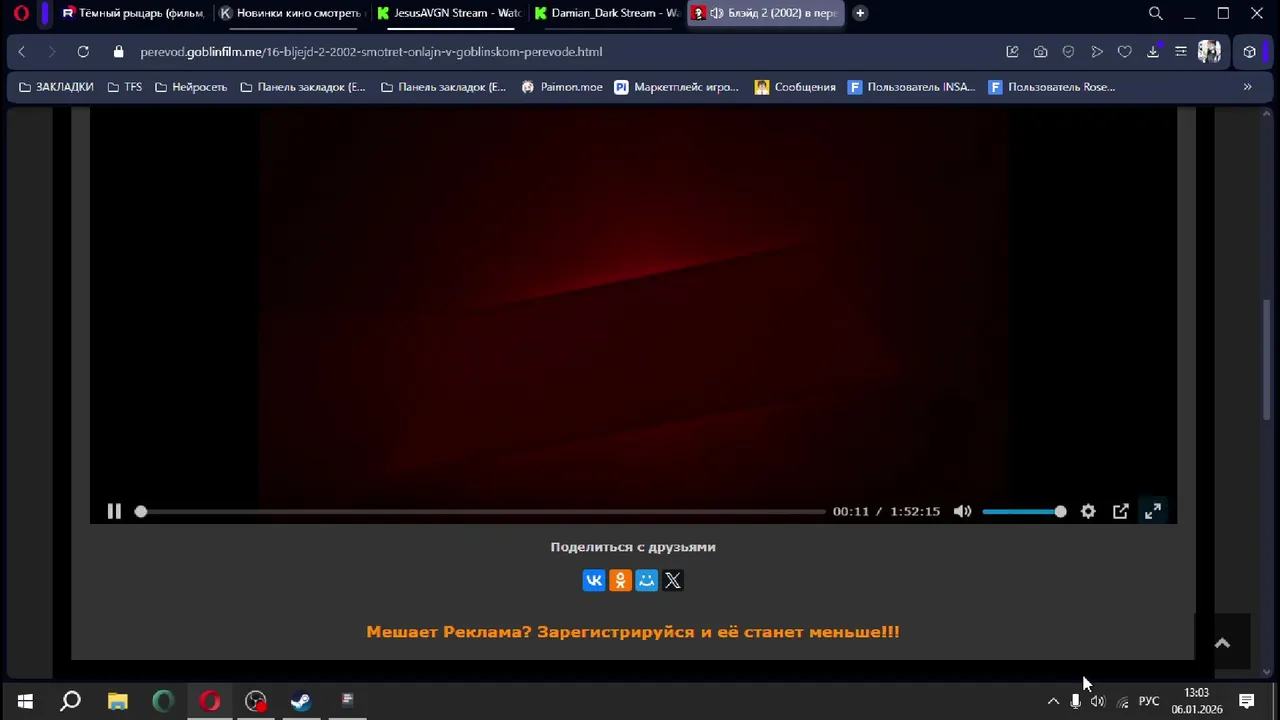Click the video player volume slider
Viewport: 1280px width, 720px height.
tap(1024, 511)
